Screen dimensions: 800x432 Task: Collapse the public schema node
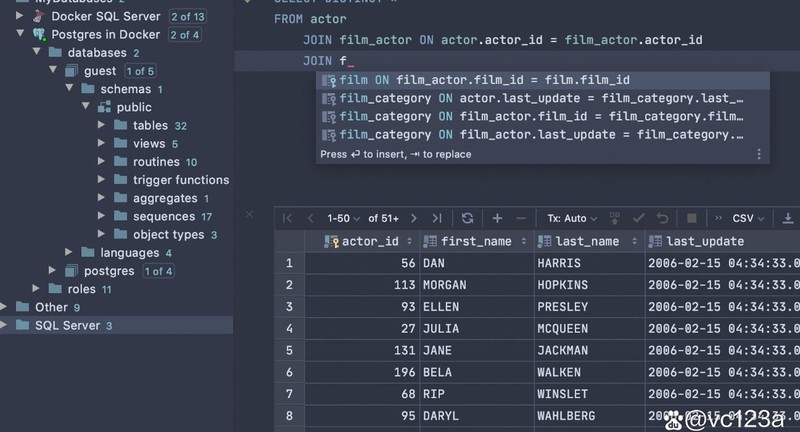[85, 107]
